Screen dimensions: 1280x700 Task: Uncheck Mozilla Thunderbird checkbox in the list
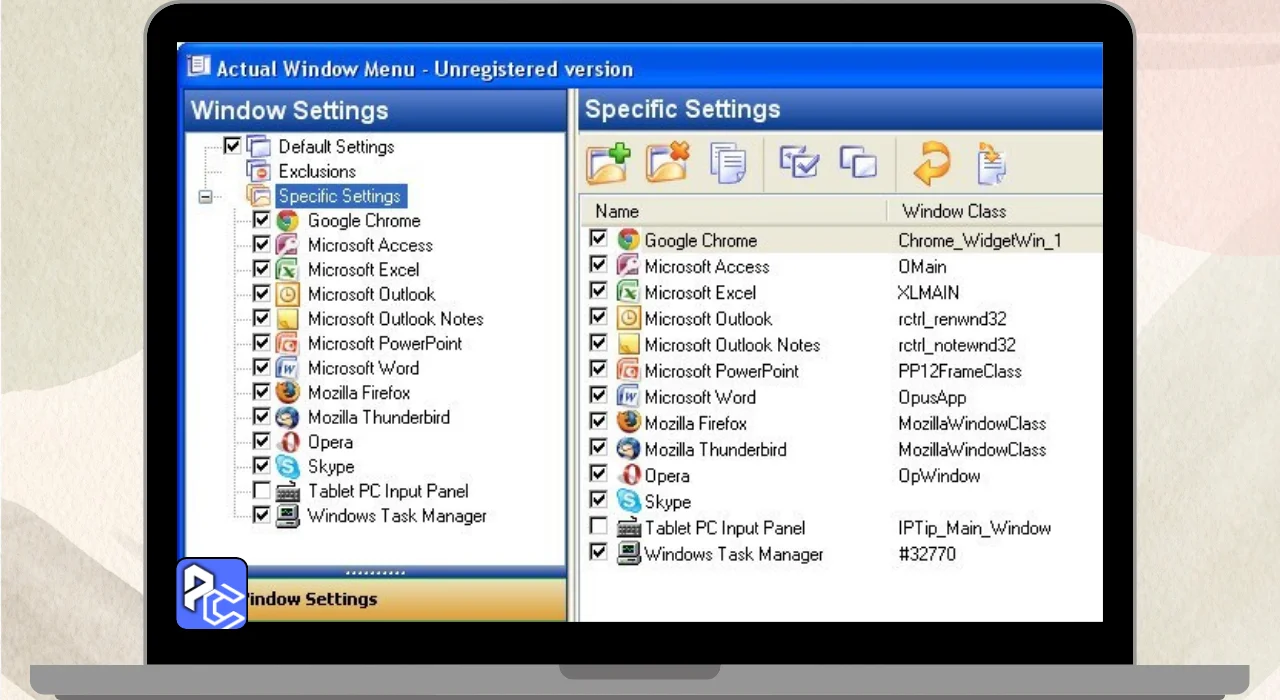tap(598, 447)
